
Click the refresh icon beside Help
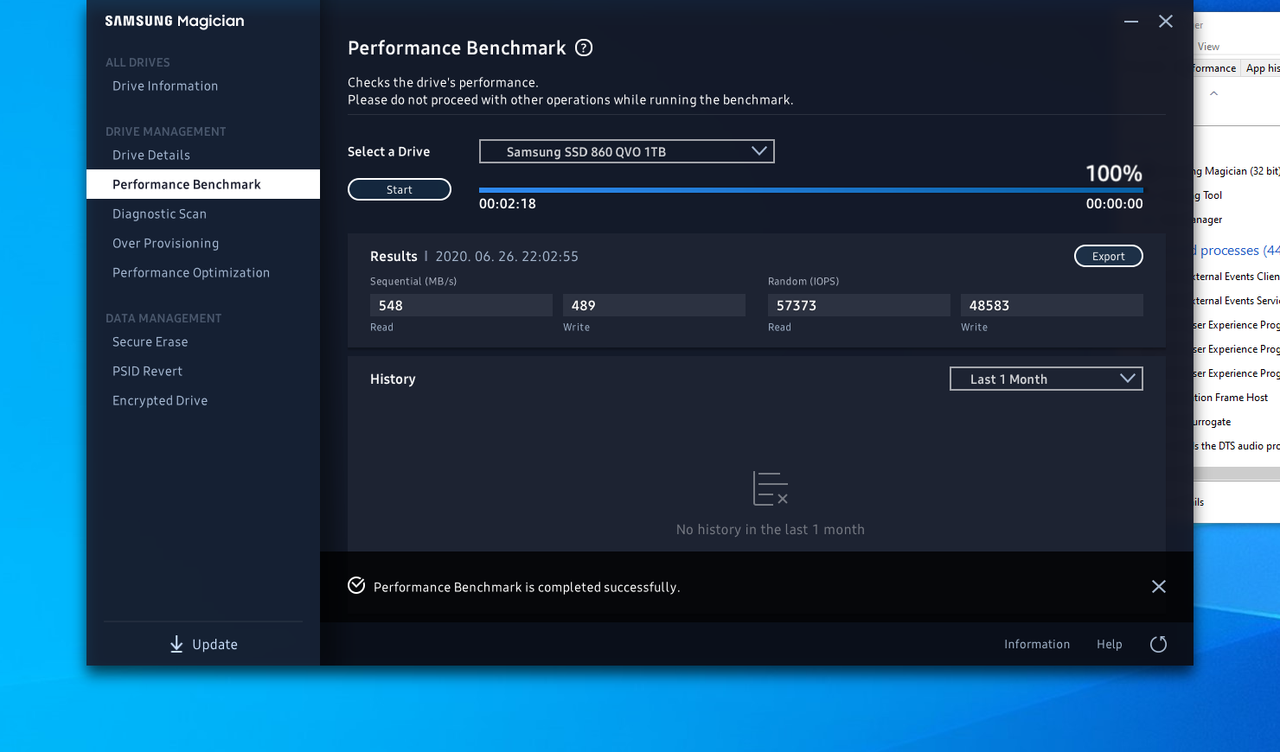(1158, 644)
